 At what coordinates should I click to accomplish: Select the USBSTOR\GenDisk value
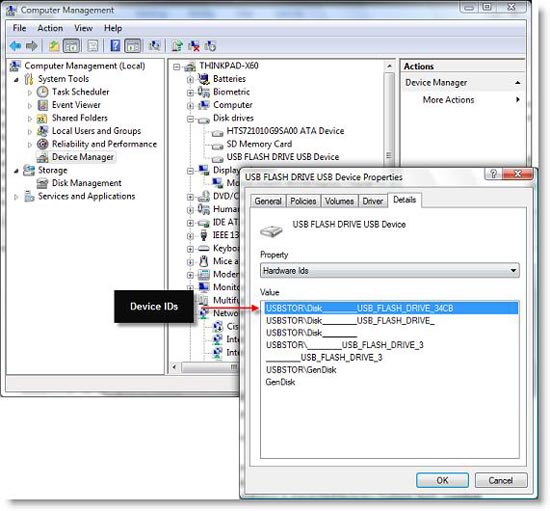point(301,370)
